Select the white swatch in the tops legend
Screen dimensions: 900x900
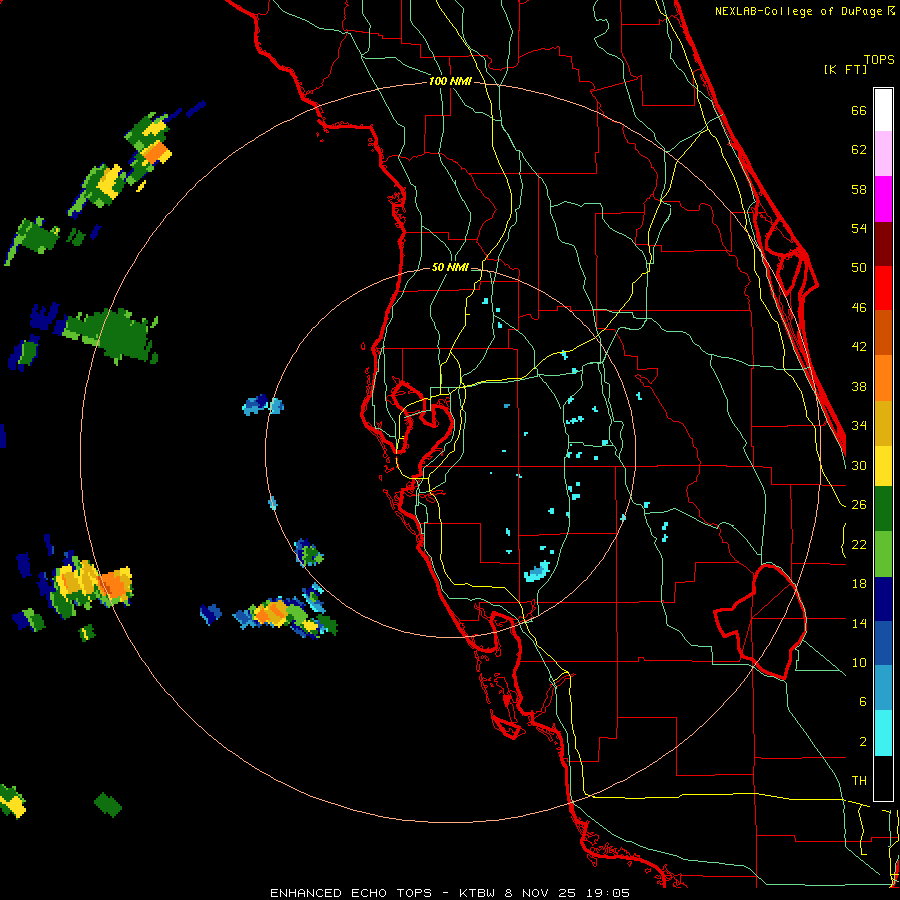[883, 110]
